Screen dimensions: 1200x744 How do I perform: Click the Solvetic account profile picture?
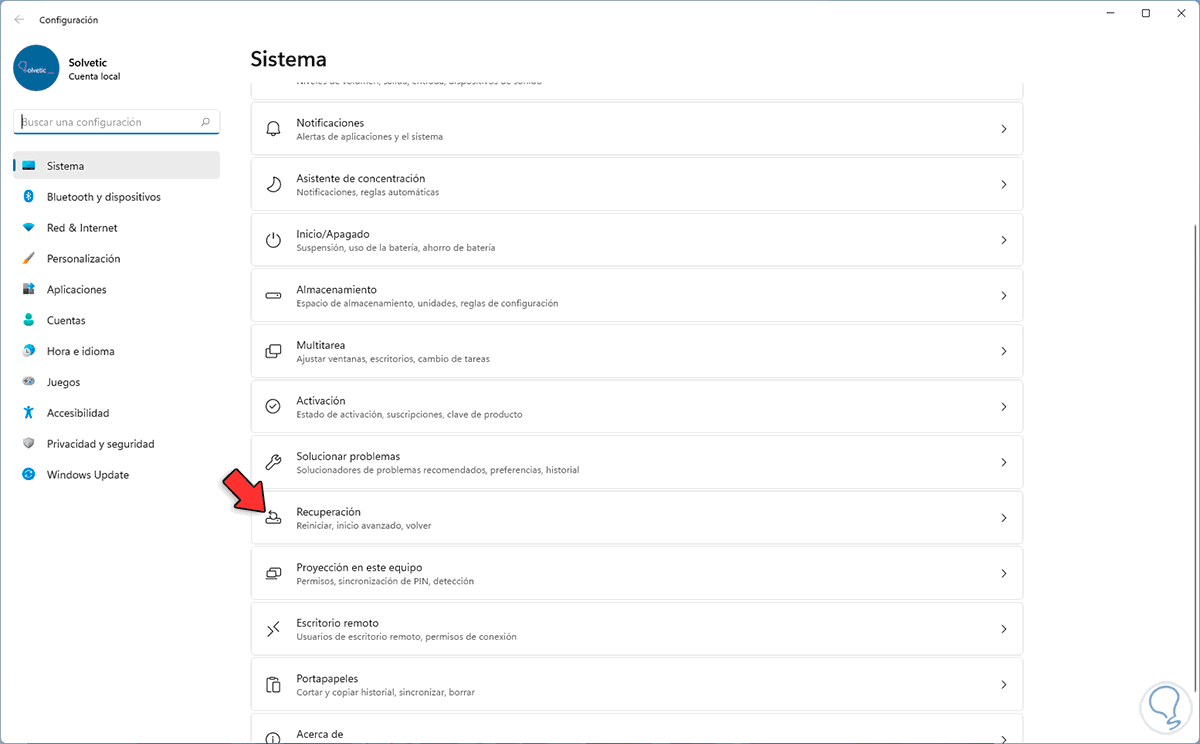click(37, 68)
